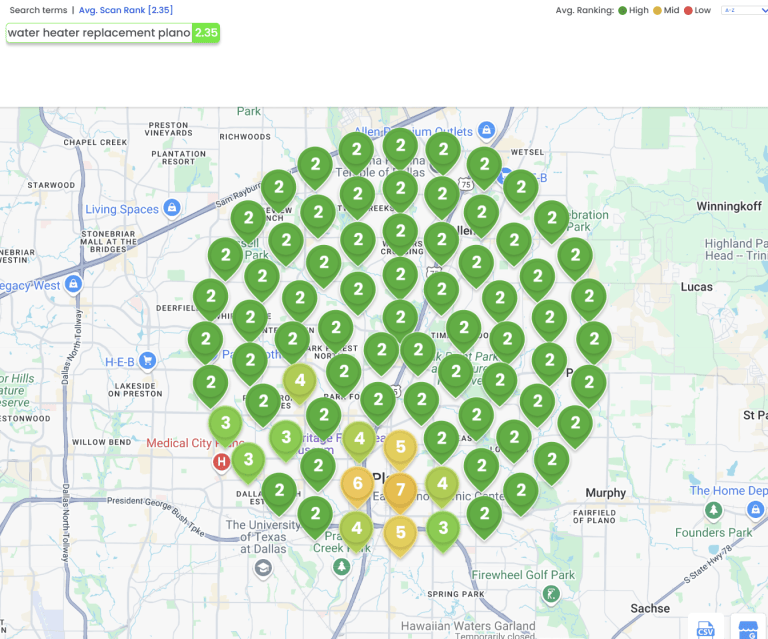Screen dimensions: 768x639
Task: Select the Founders Park tree marker
Action: tap(714, 511)
